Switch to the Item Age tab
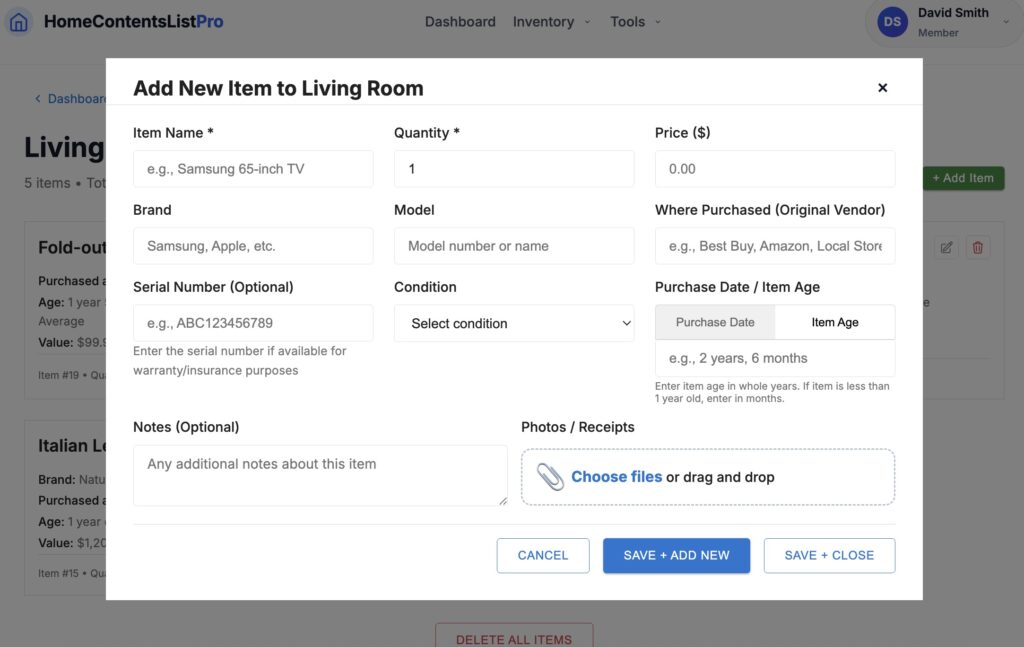This screenshot has height=647, width=1024. point(836,322)
